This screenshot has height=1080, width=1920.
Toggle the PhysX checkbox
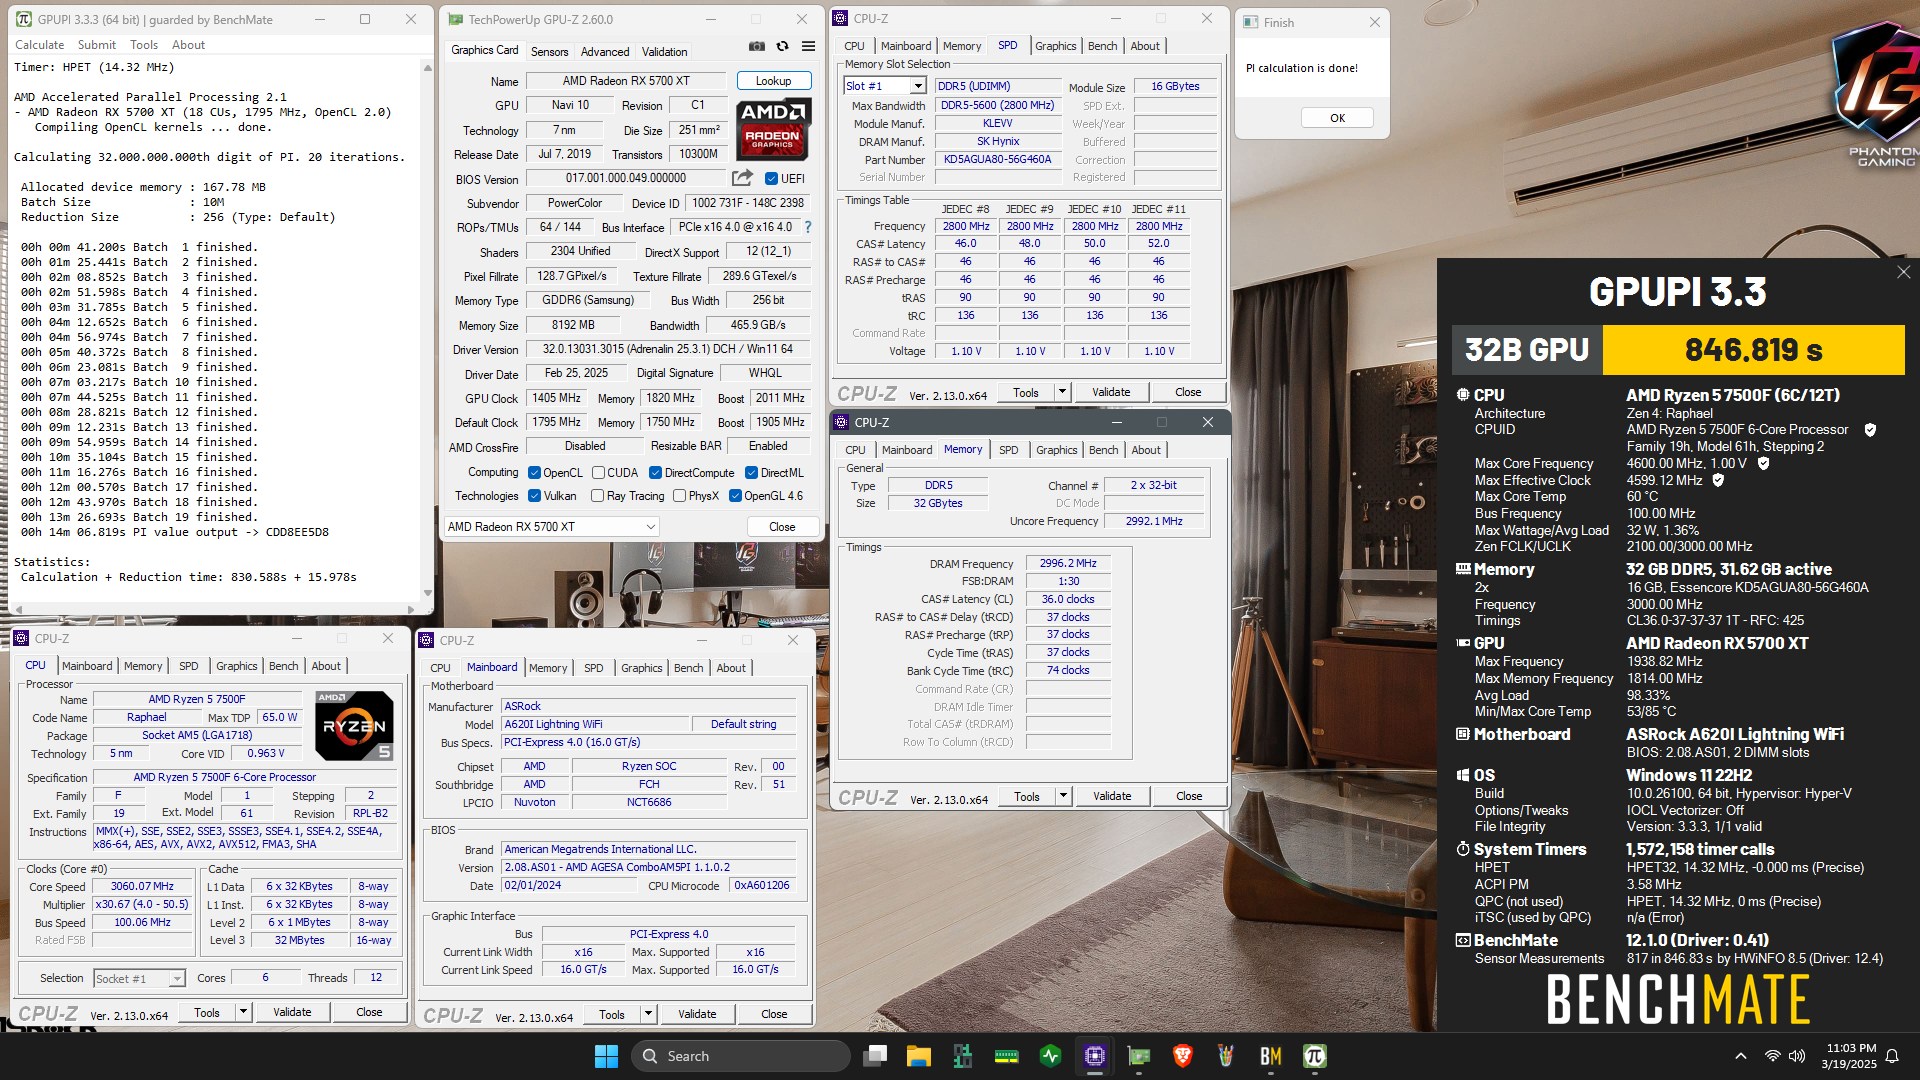point(679,496)
